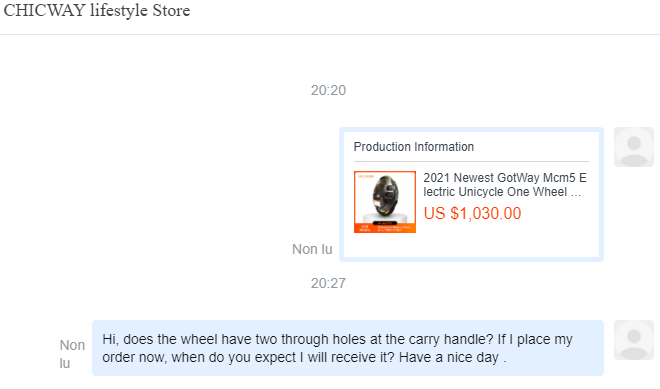
Task: Click the unicycle product thumbnail image
Action: pos(385,202)
